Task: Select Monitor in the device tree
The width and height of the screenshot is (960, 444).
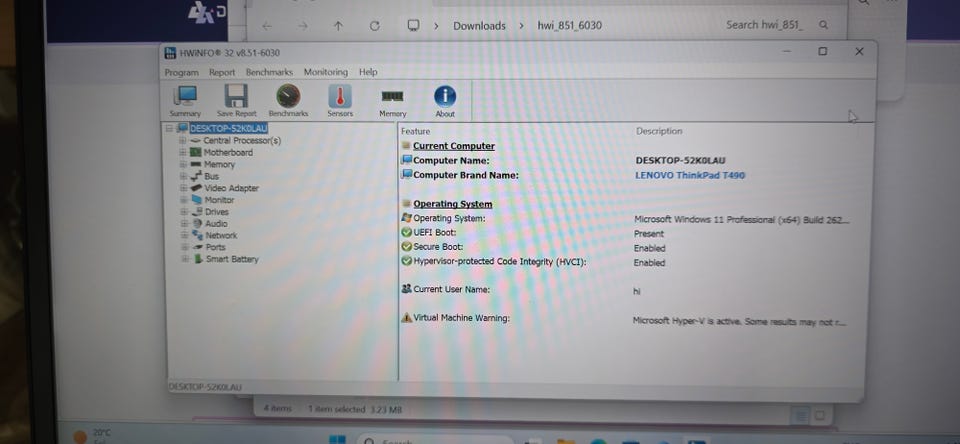Action: pyautogui.click(x=219, y=200)
